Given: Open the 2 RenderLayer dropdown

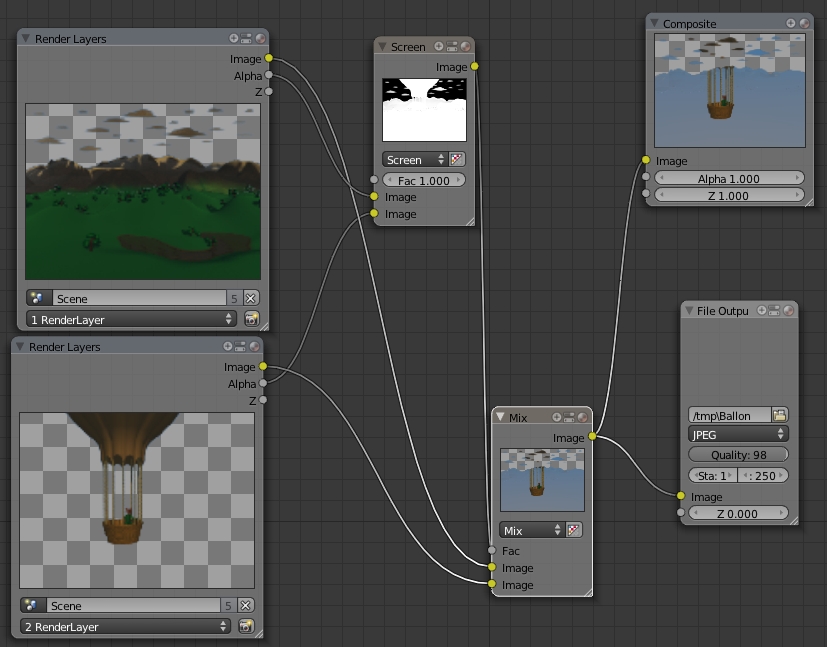Looking at the screenshot, I should tap(126, 626).
